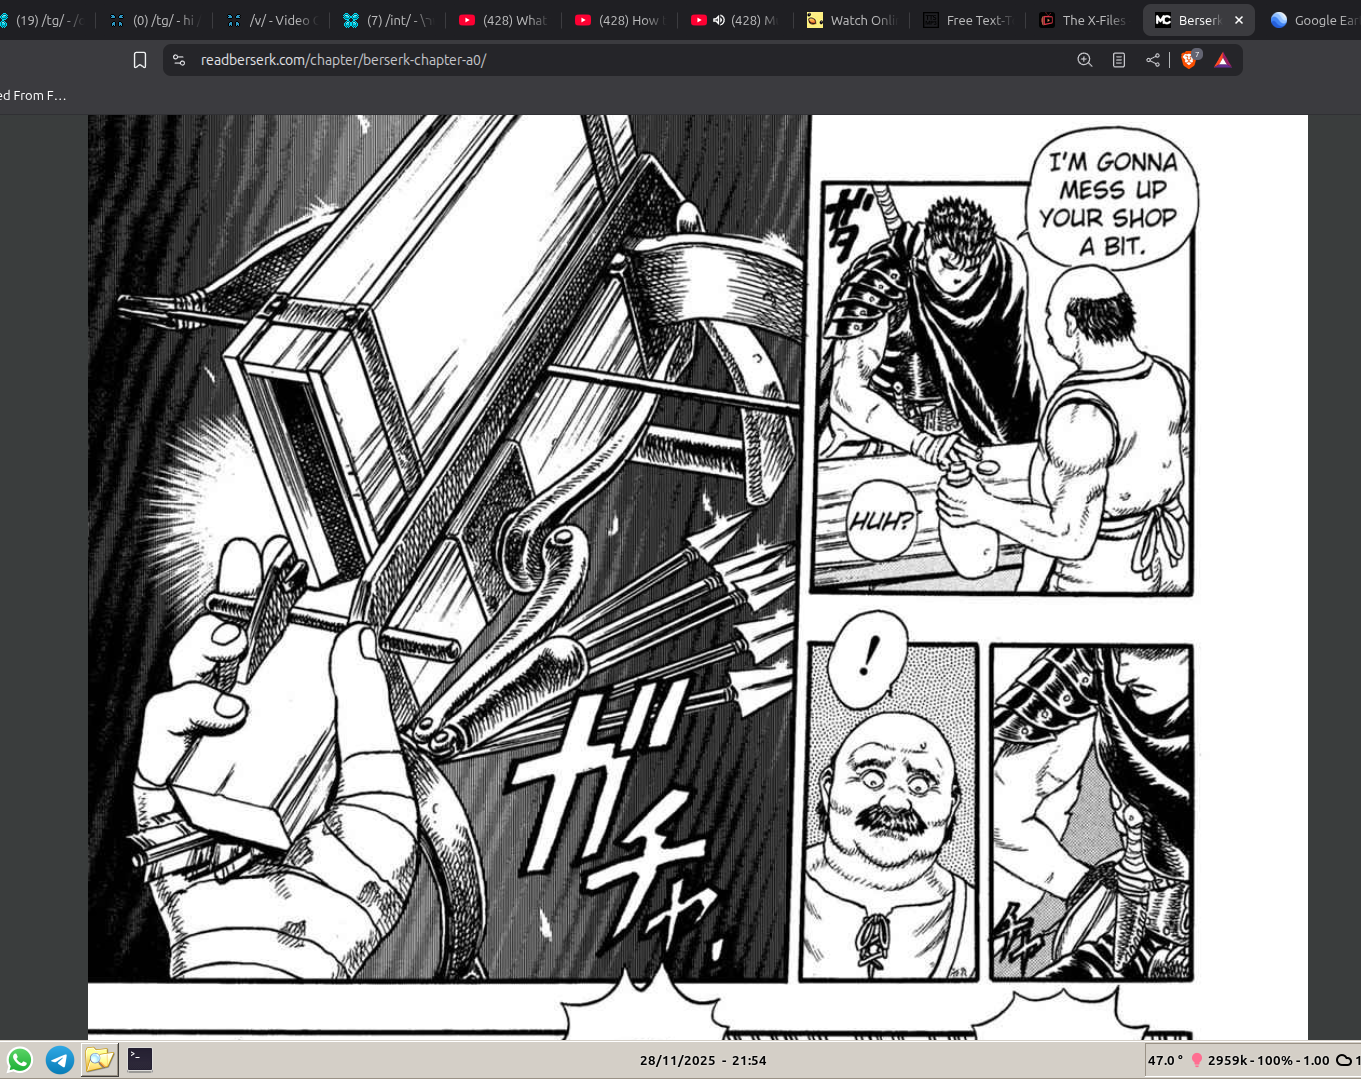Viewport: 1361px width, 1079px height.
Task: Open the Brave Rewards triangle icon
Action: (1222, 60)
